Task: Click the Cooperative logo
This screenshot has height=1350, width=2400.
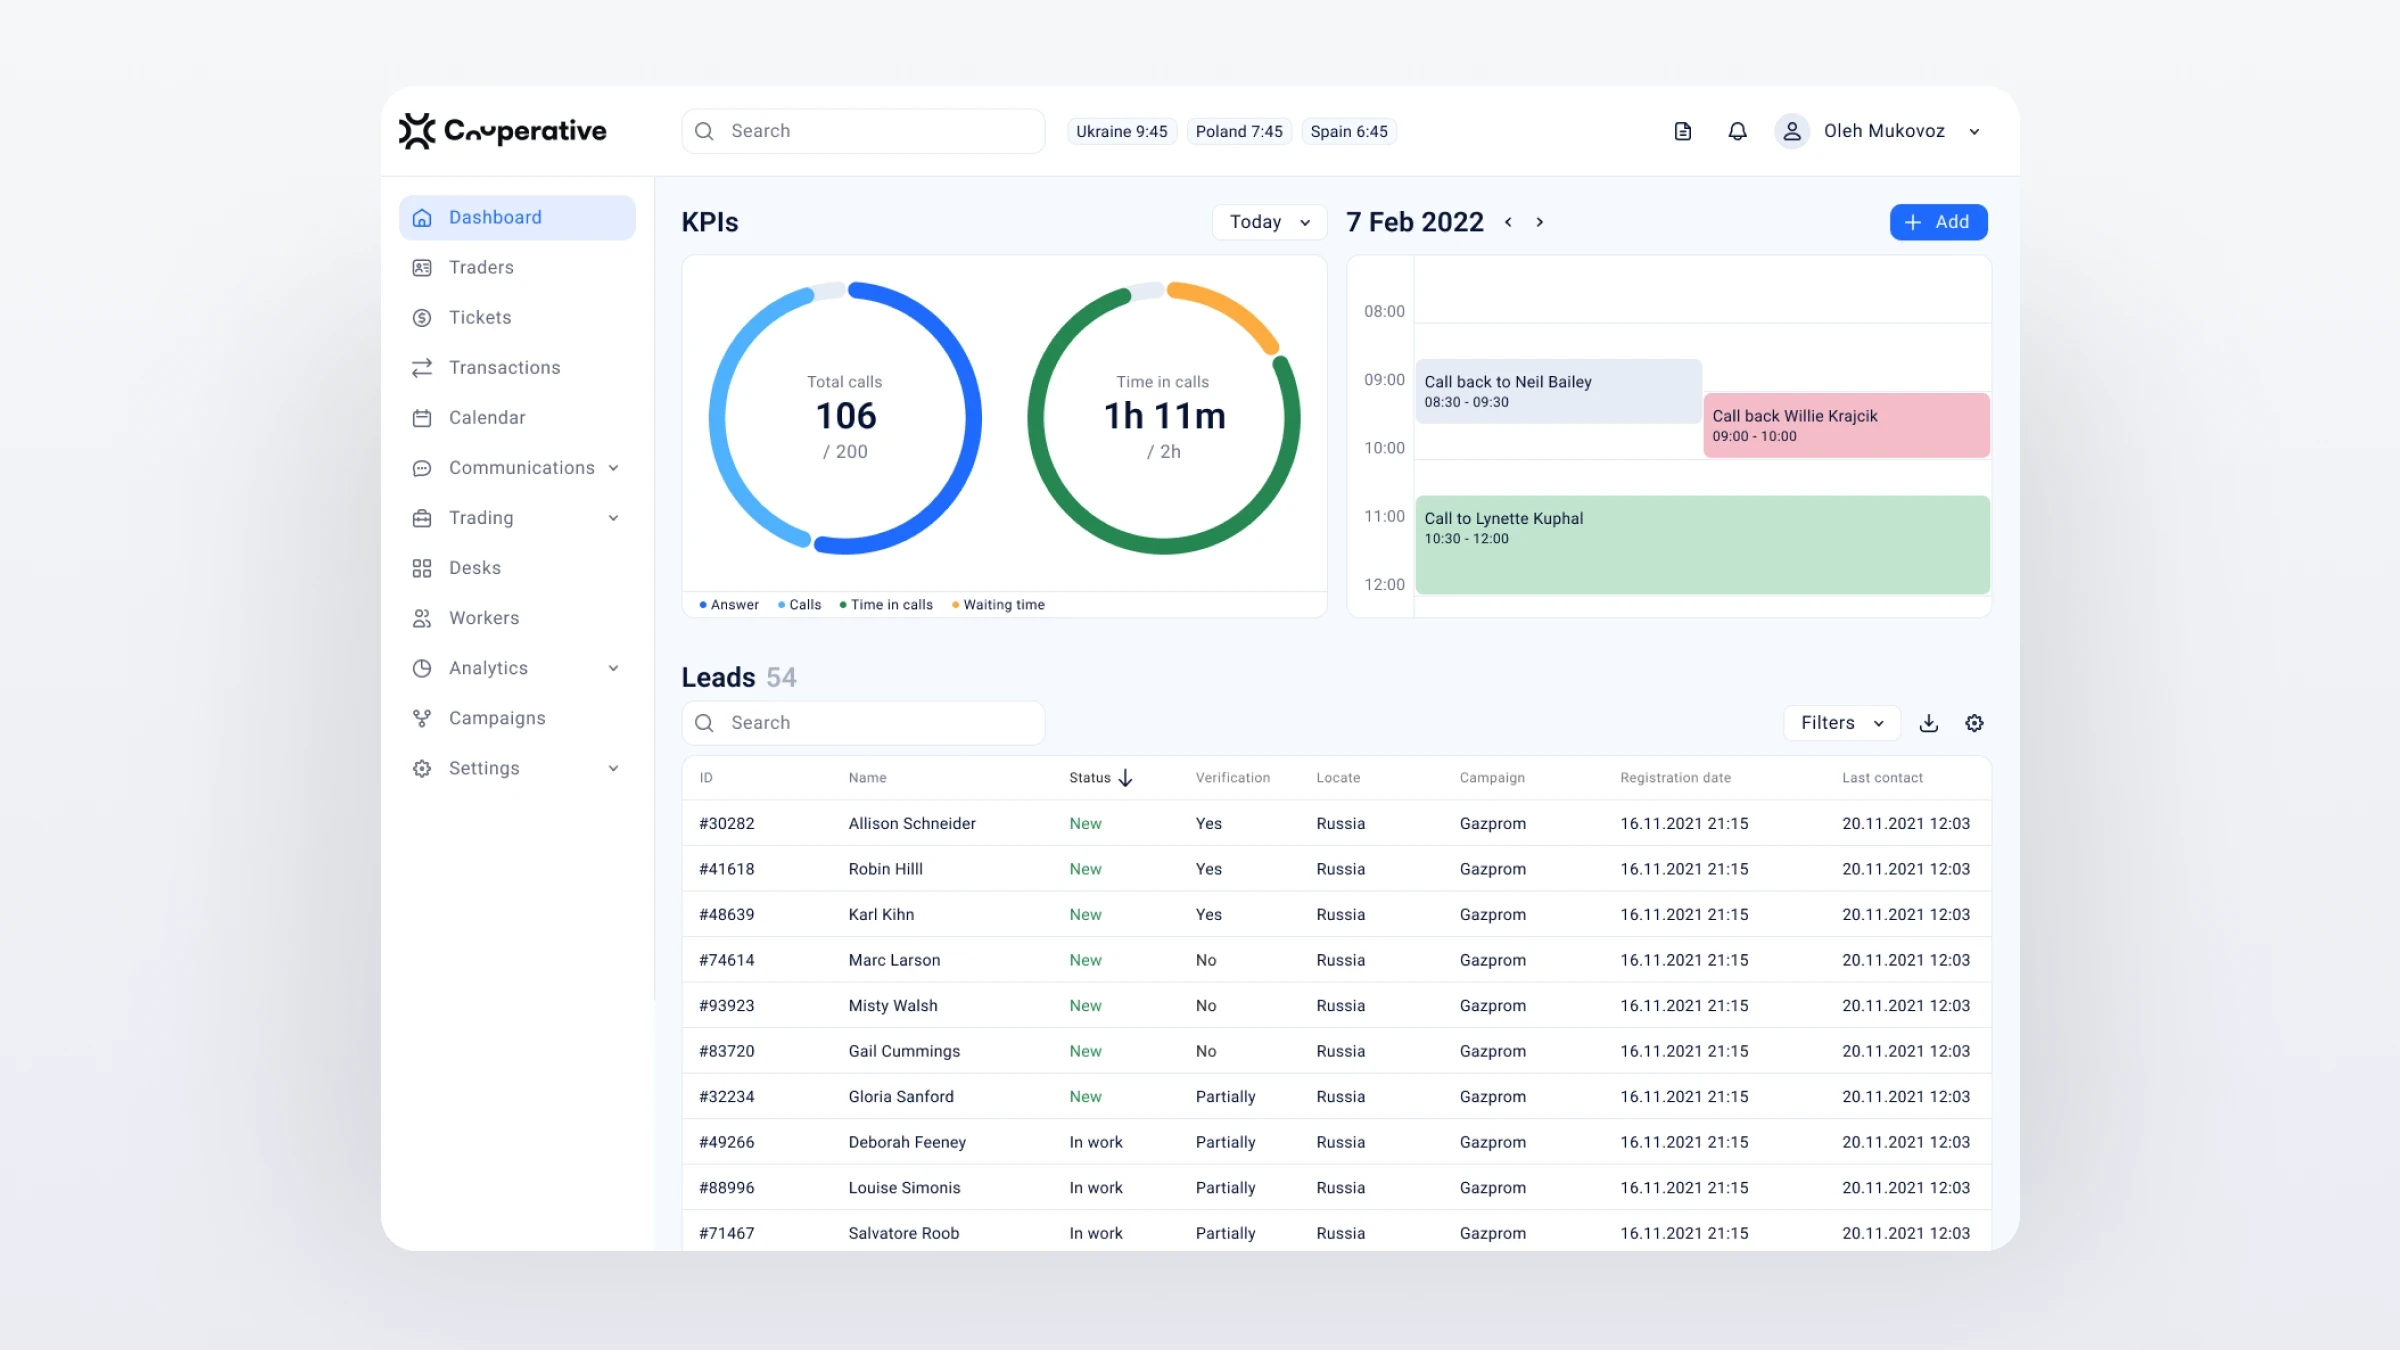Action: (503, 131)
